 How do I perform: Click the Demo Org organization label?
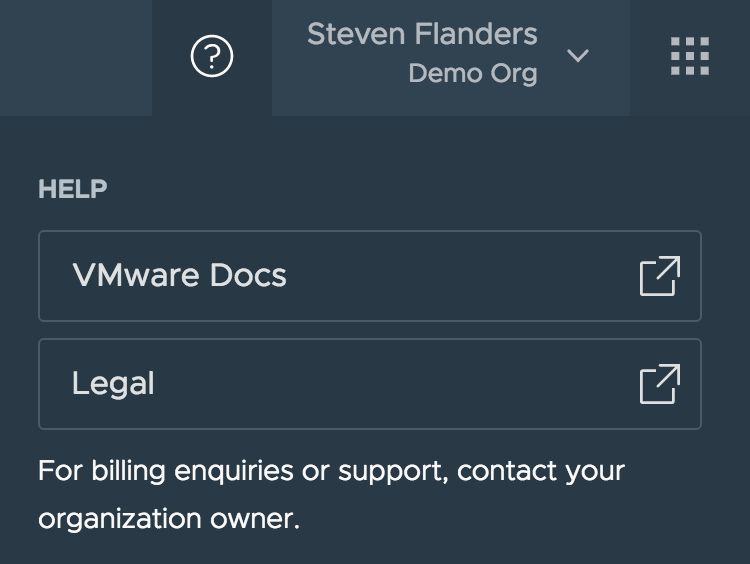click(472, 74)
